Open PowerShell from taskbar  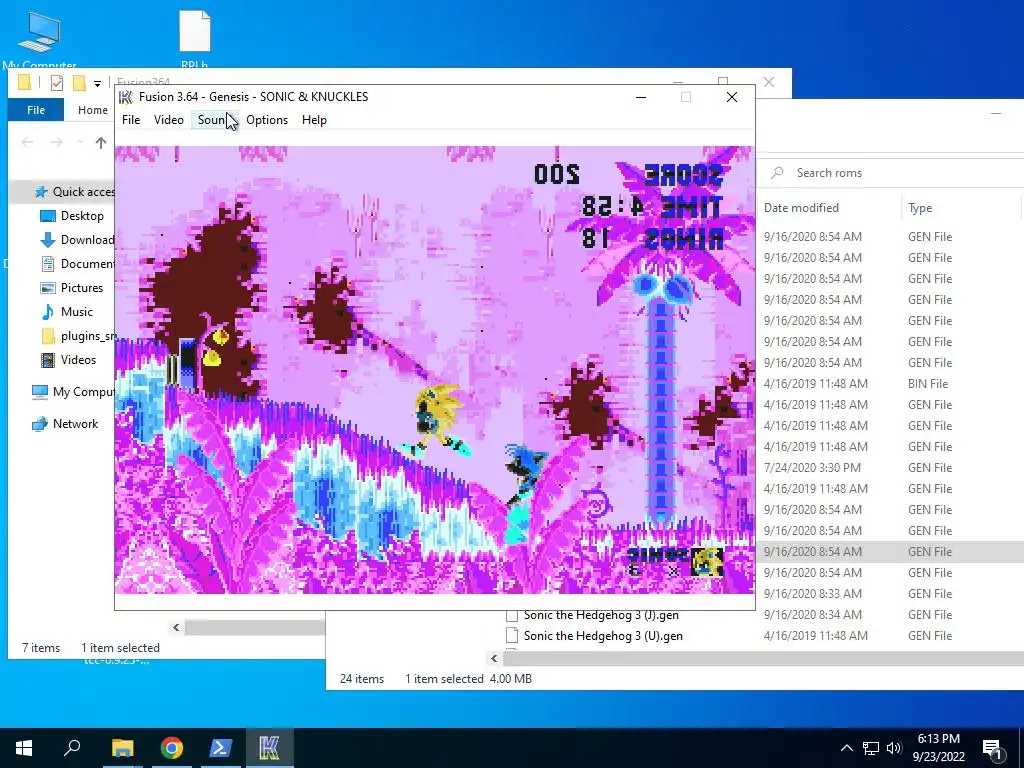[x=221, y=748]
